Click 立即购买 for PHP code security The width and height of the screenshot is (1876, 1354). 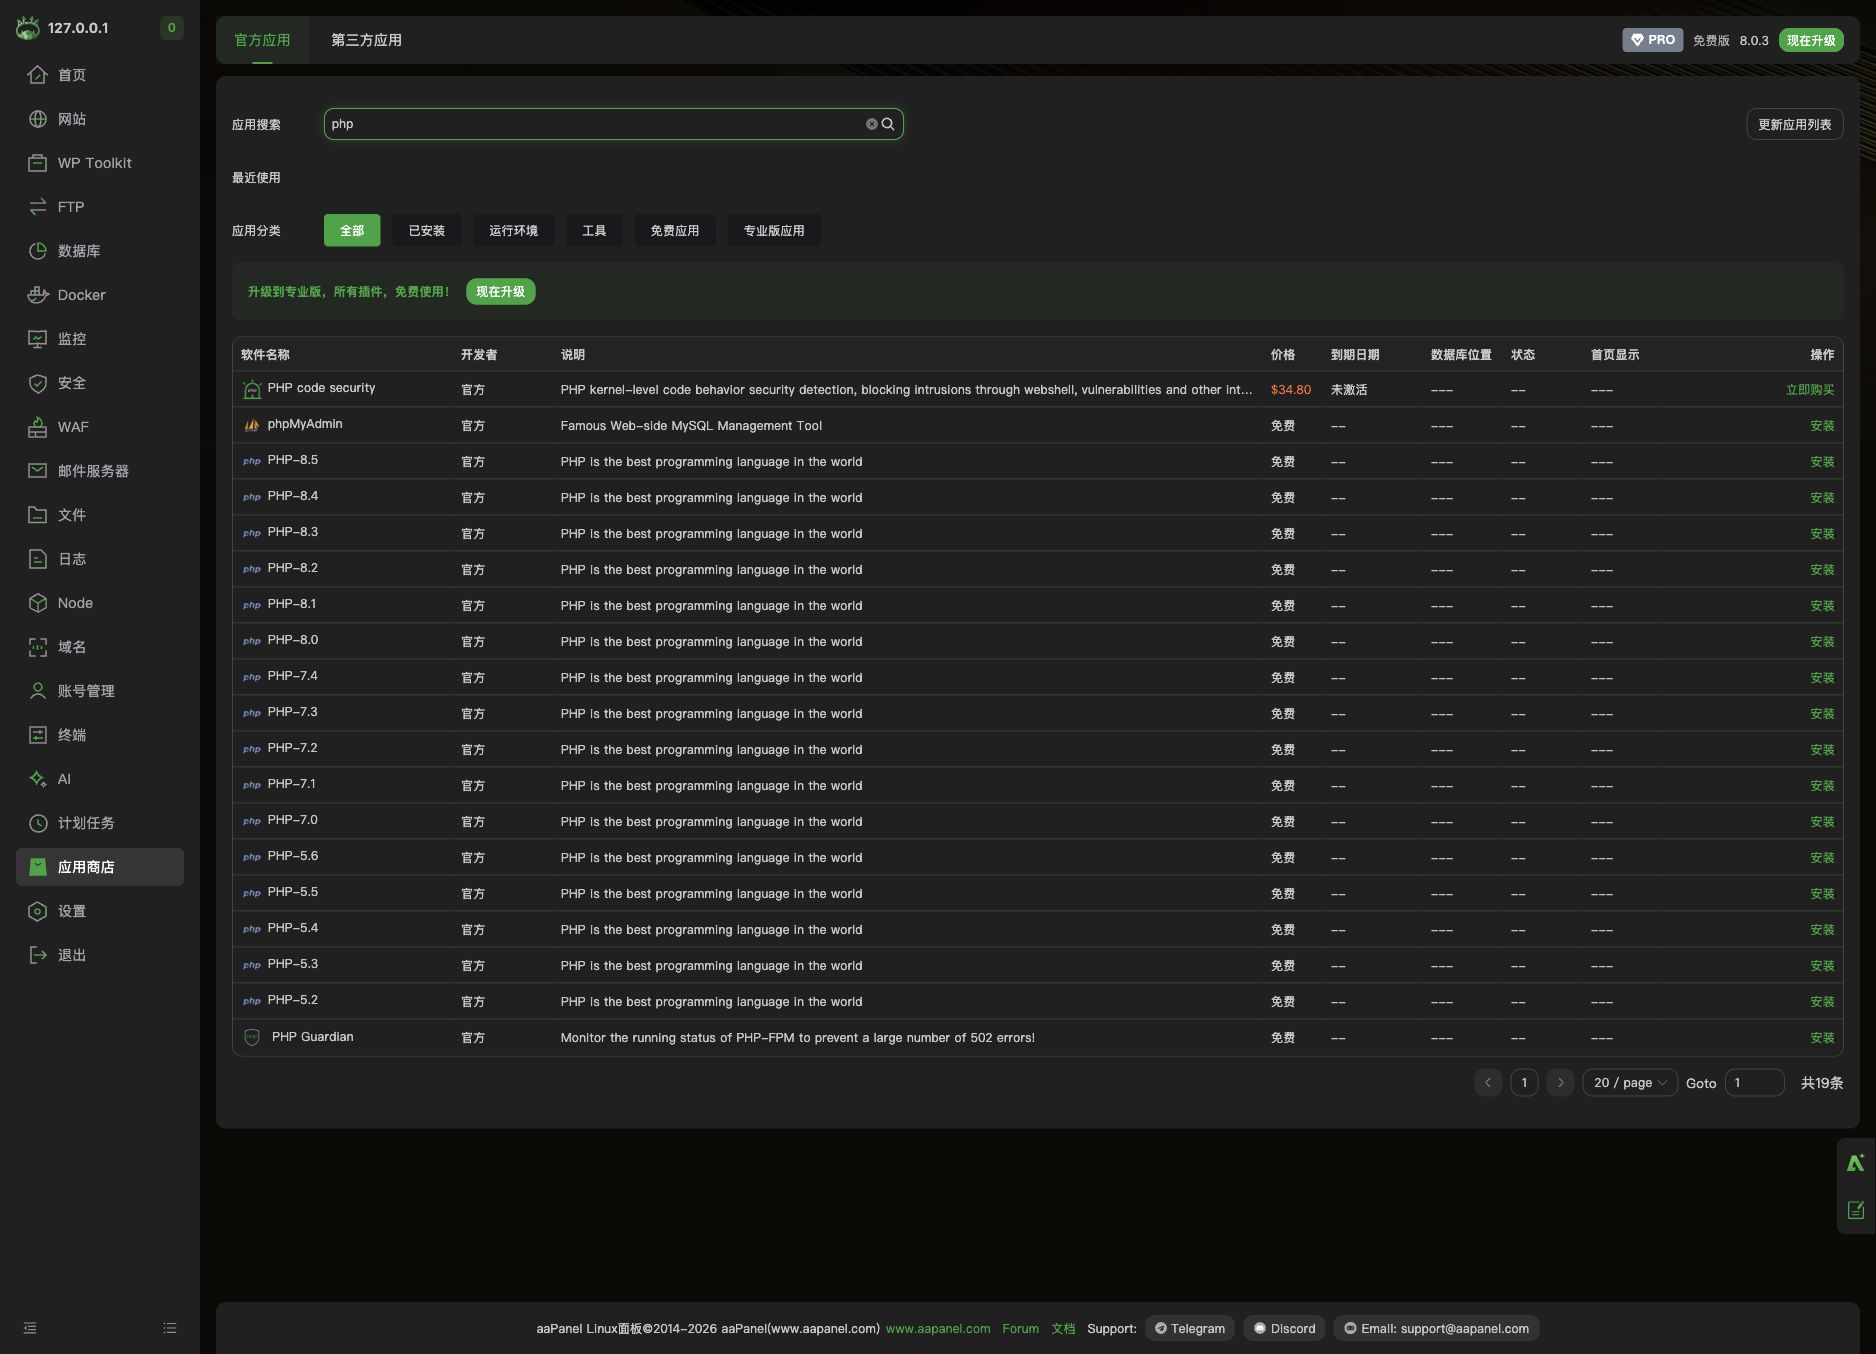[x=1810, y=390]
